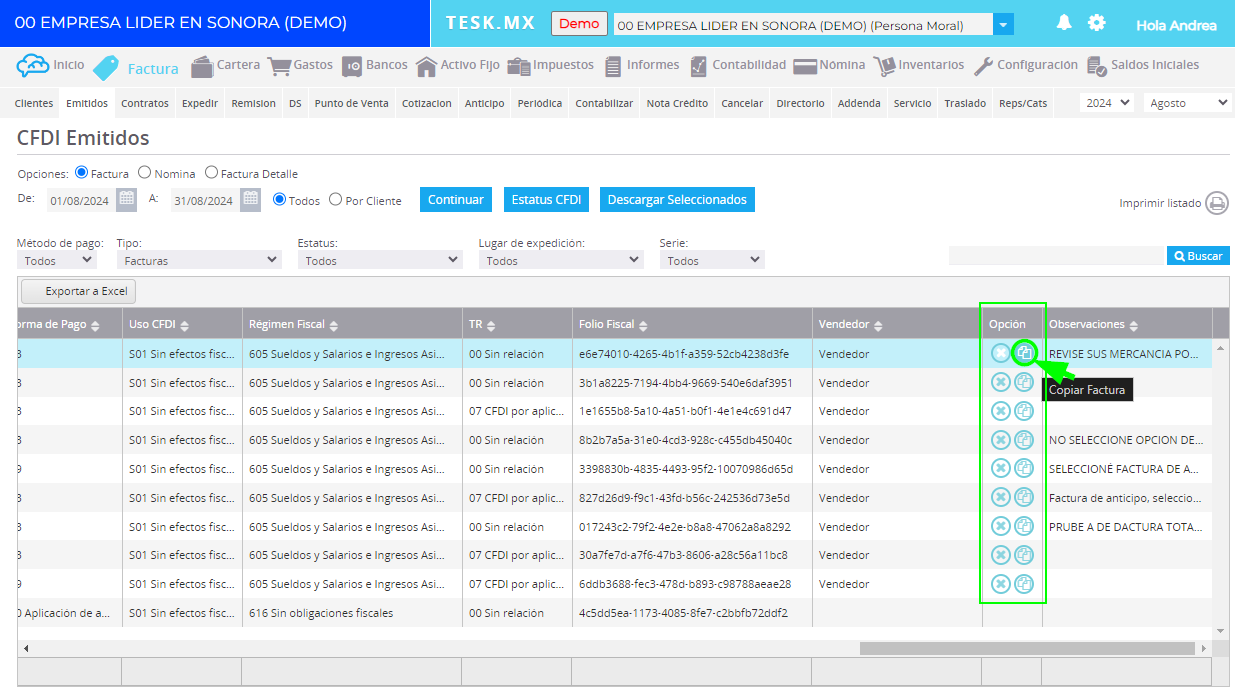Switch to the Nota Crédito tab

point(677,103)
